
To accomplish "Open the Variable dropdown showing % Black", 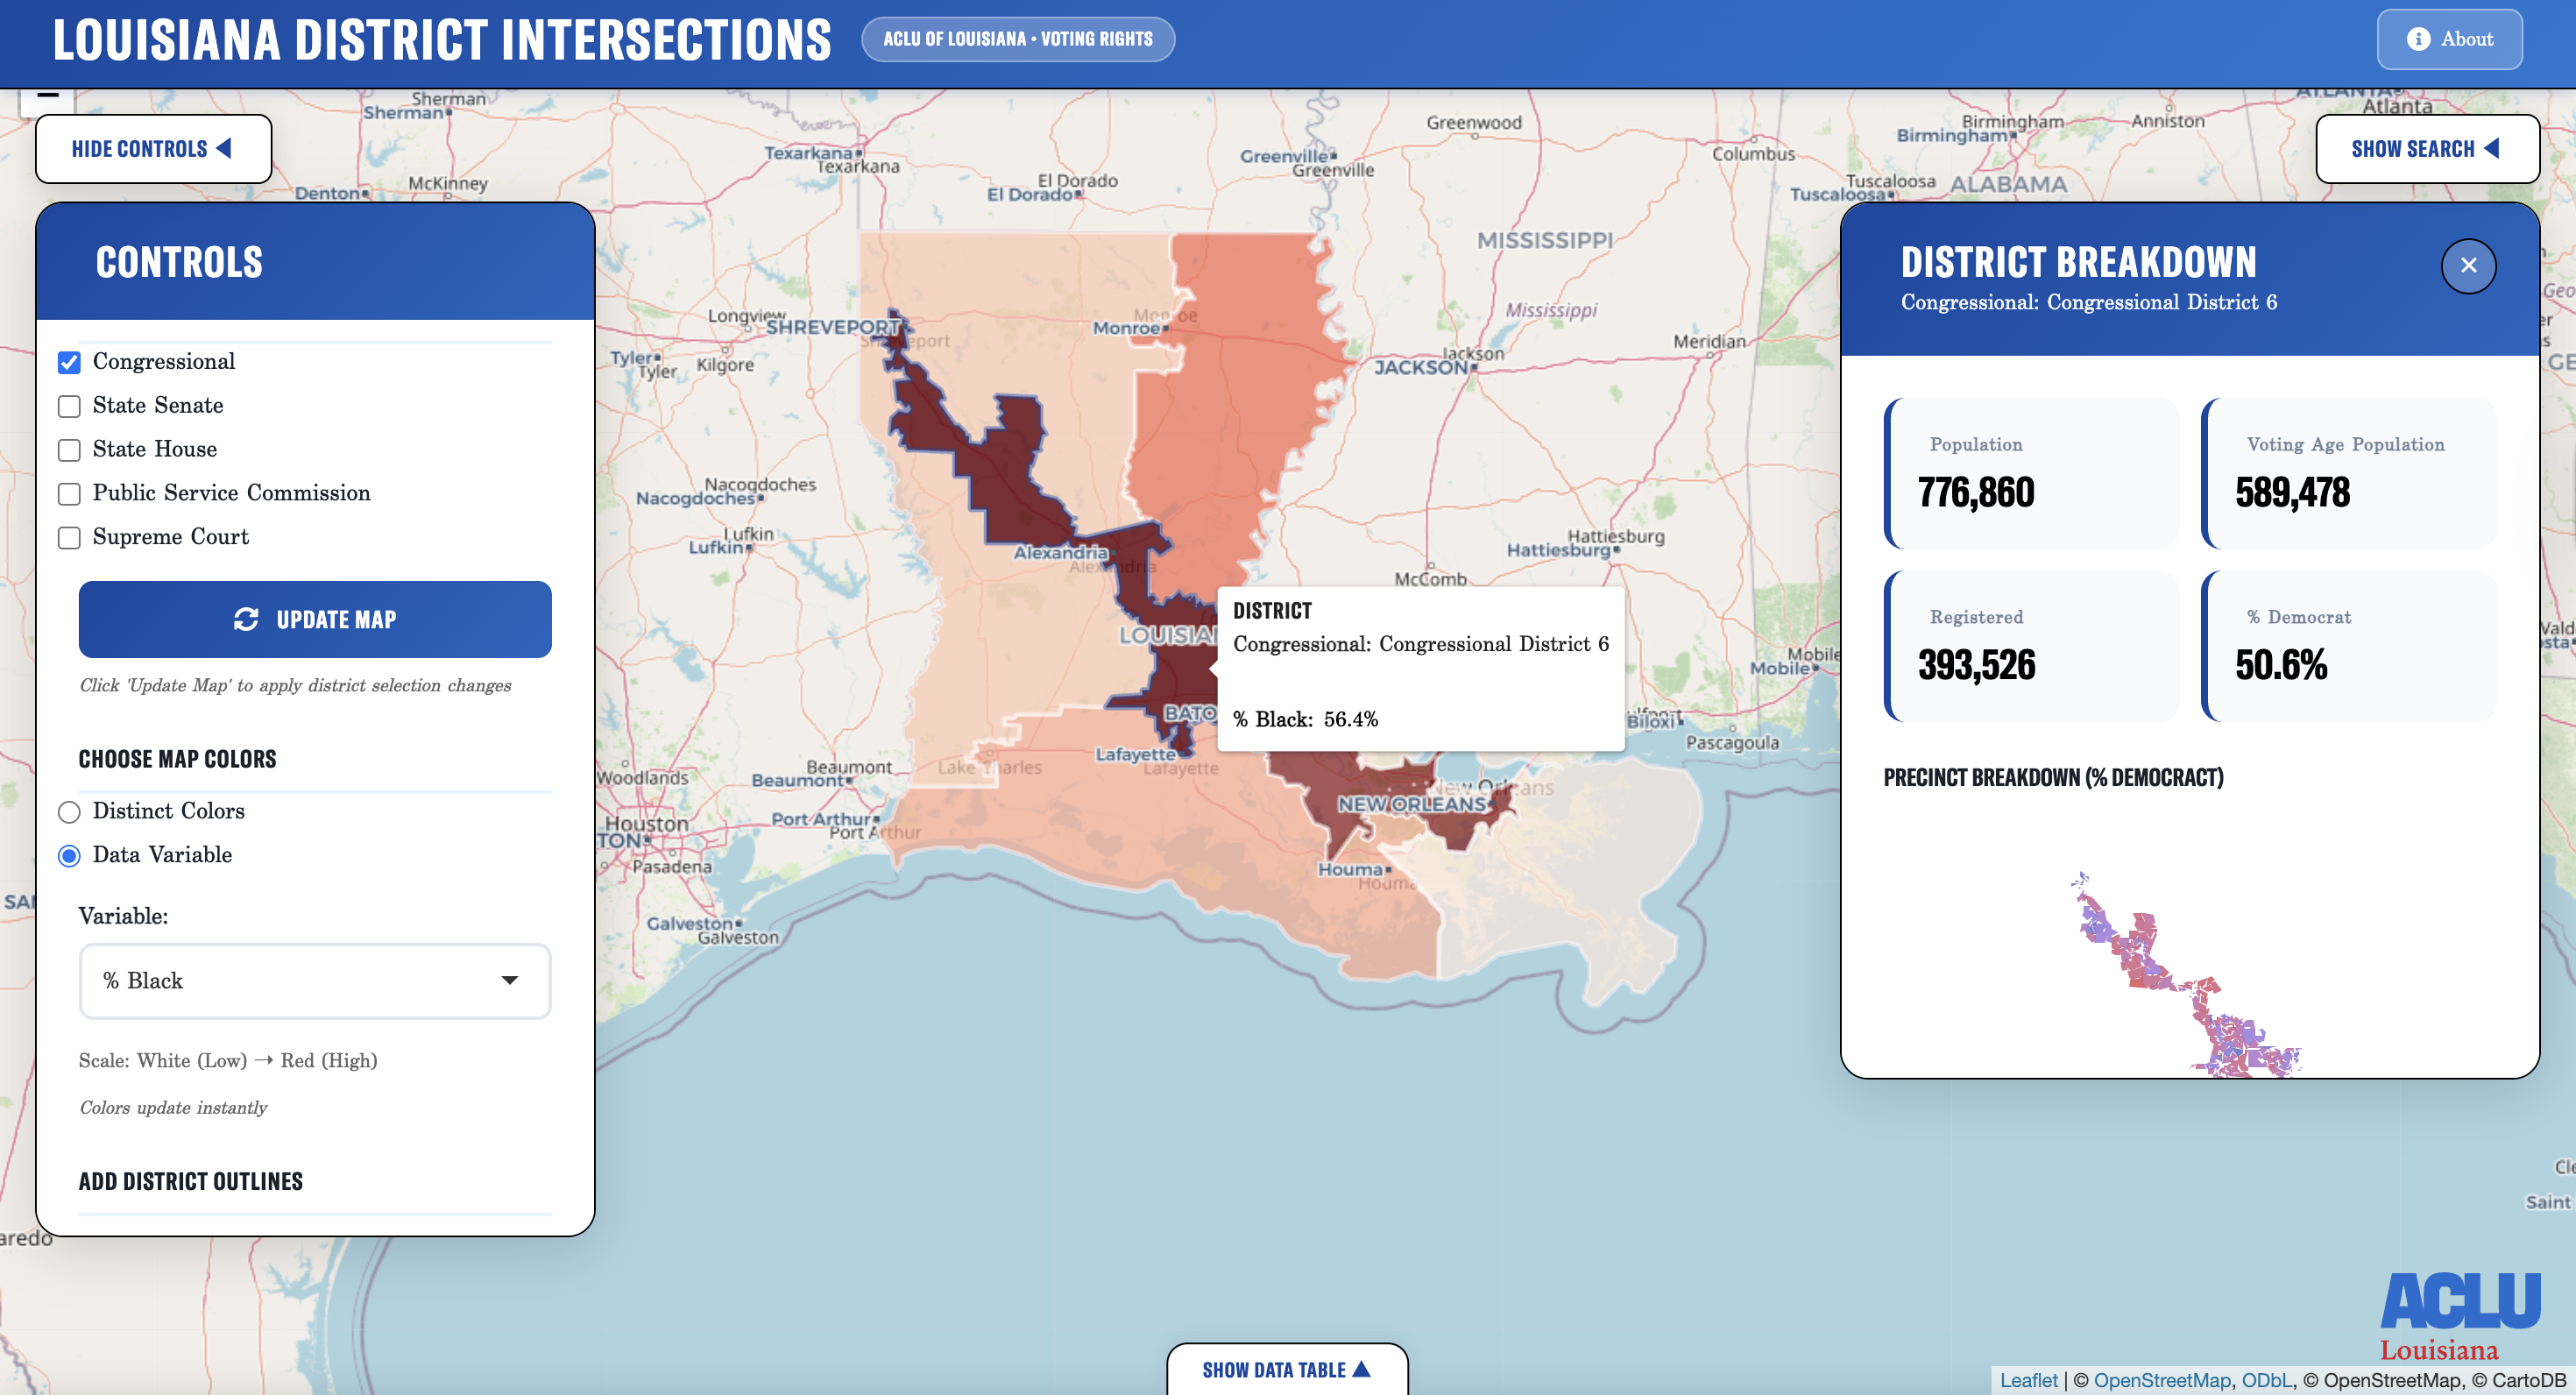I will click(x=314, y=981).
